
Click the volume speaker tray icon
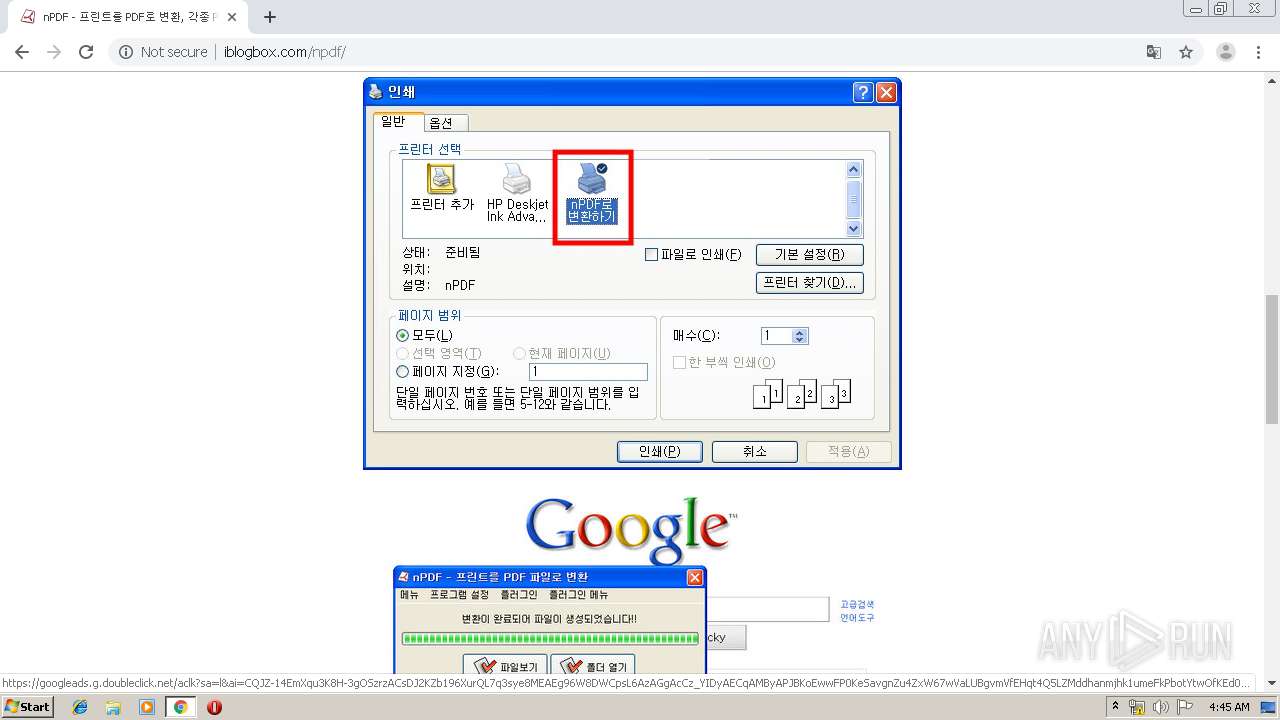(1161, 707)
